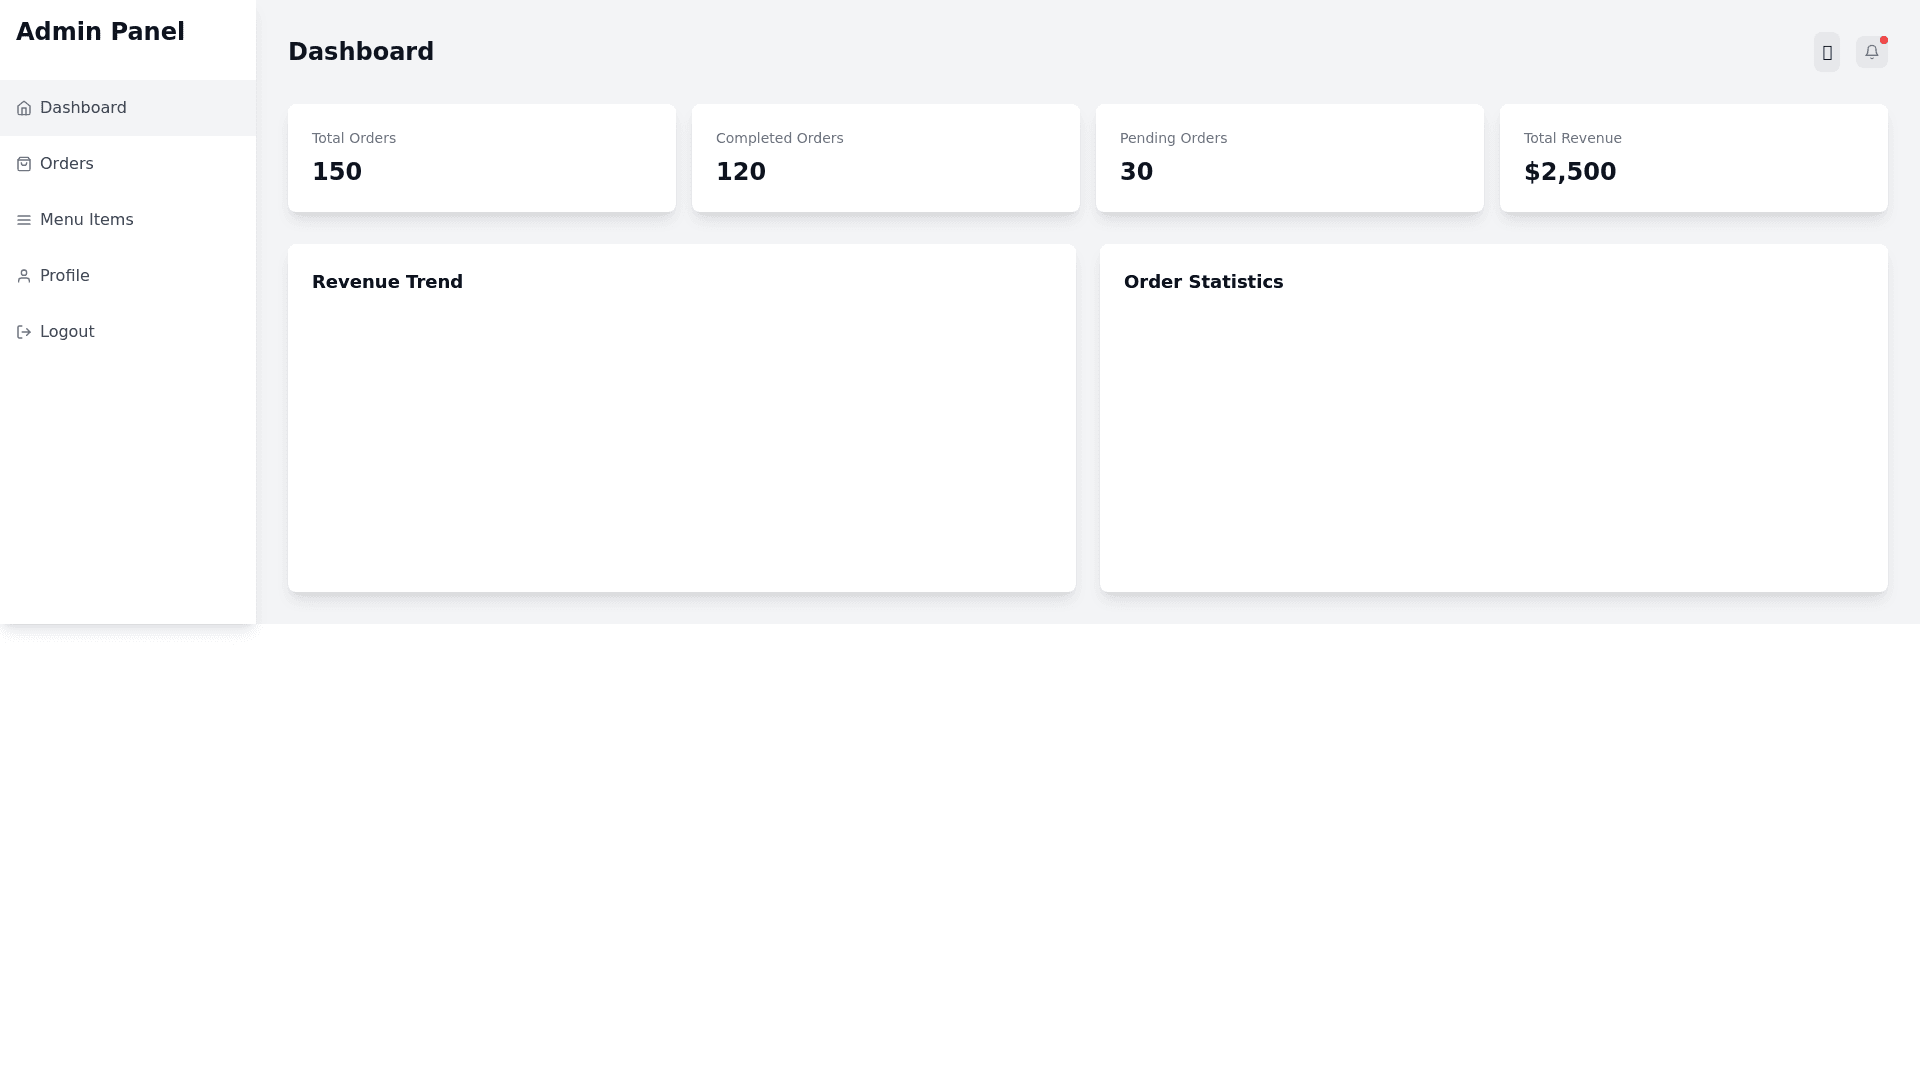
Task: Click the shopping bag icon beside Orders
Action: 24,164
